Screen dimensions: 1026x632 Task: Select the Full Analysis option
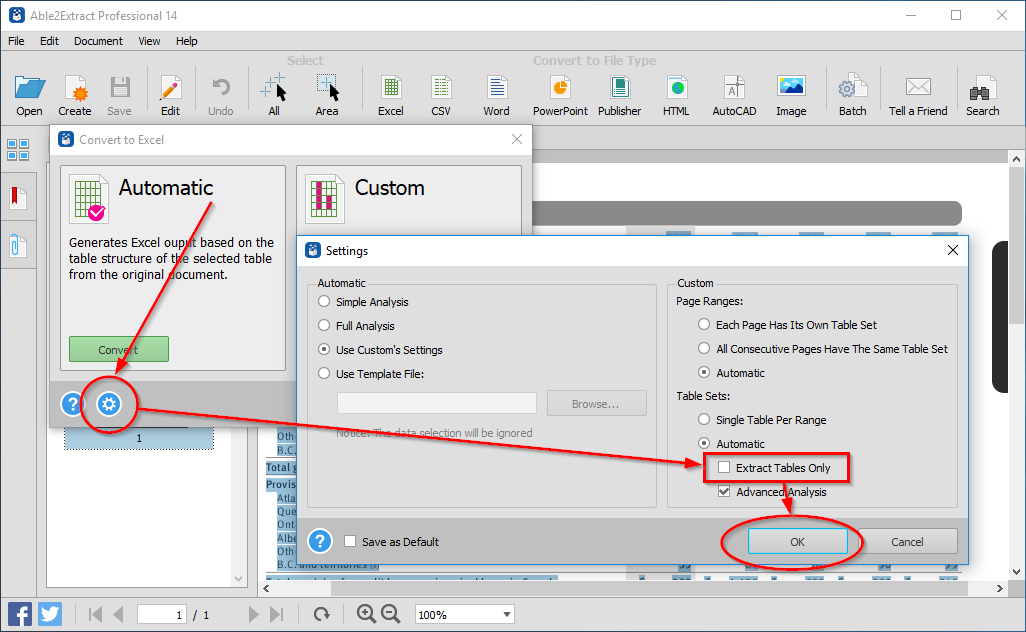(x=325, y=324)
